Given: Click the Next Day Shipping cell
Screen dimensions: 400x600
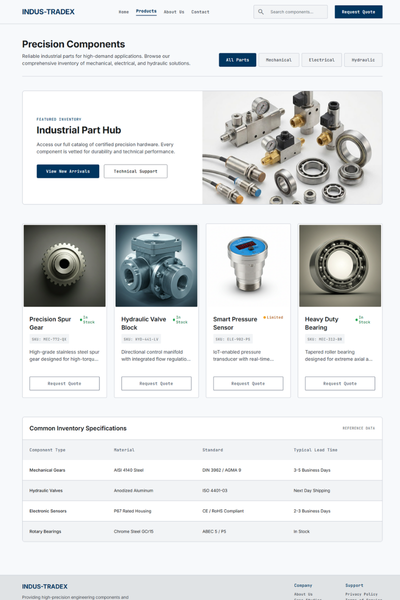Looking at the screenshot, I should click(x=312, y=491).
